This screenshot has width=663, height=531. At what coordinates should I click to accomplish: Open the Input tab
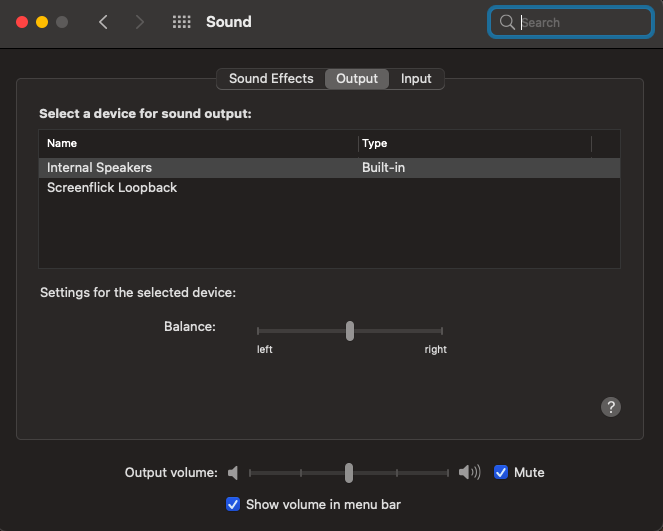(416, 79)
